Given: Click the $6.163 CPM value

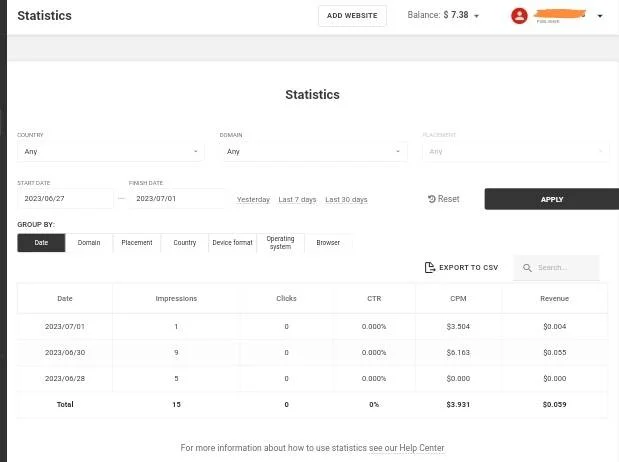Looking at the screenshot, I should coord(458,353).
